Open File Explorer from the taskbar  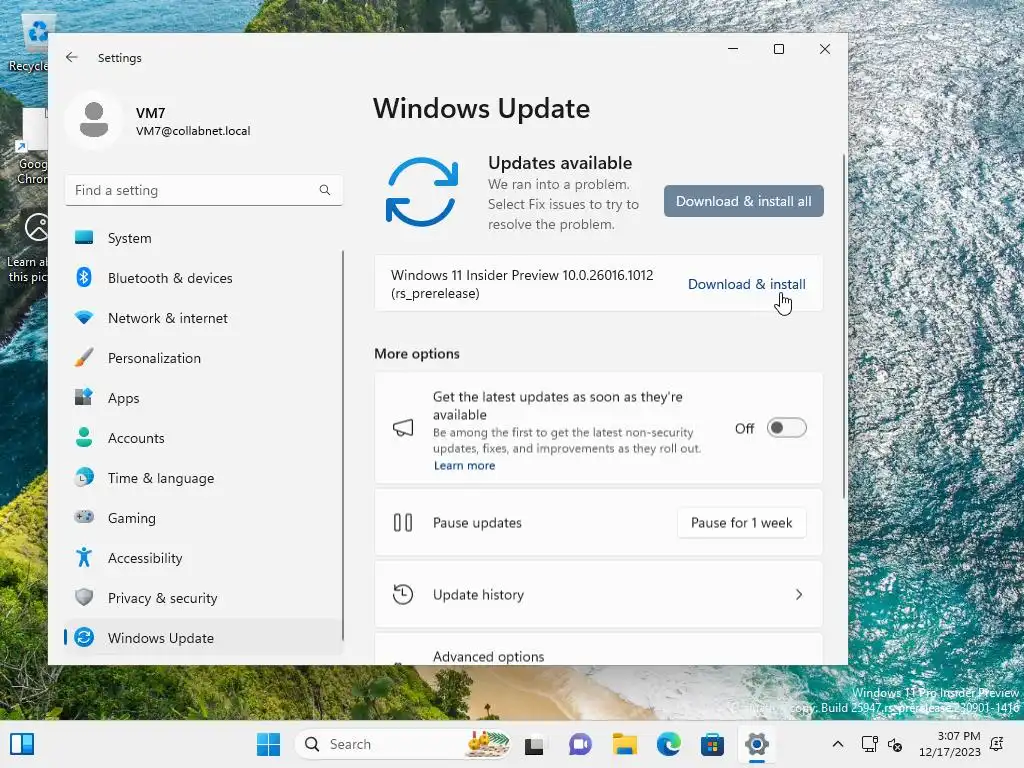[x=624, y=744]
